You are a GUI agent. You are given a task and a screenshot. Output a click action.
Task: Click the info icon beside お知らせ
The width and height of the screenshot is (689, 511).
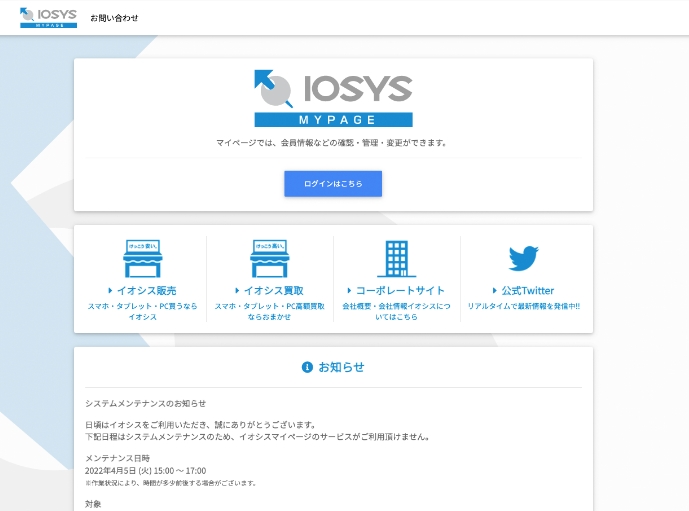(x=307, y=367)
